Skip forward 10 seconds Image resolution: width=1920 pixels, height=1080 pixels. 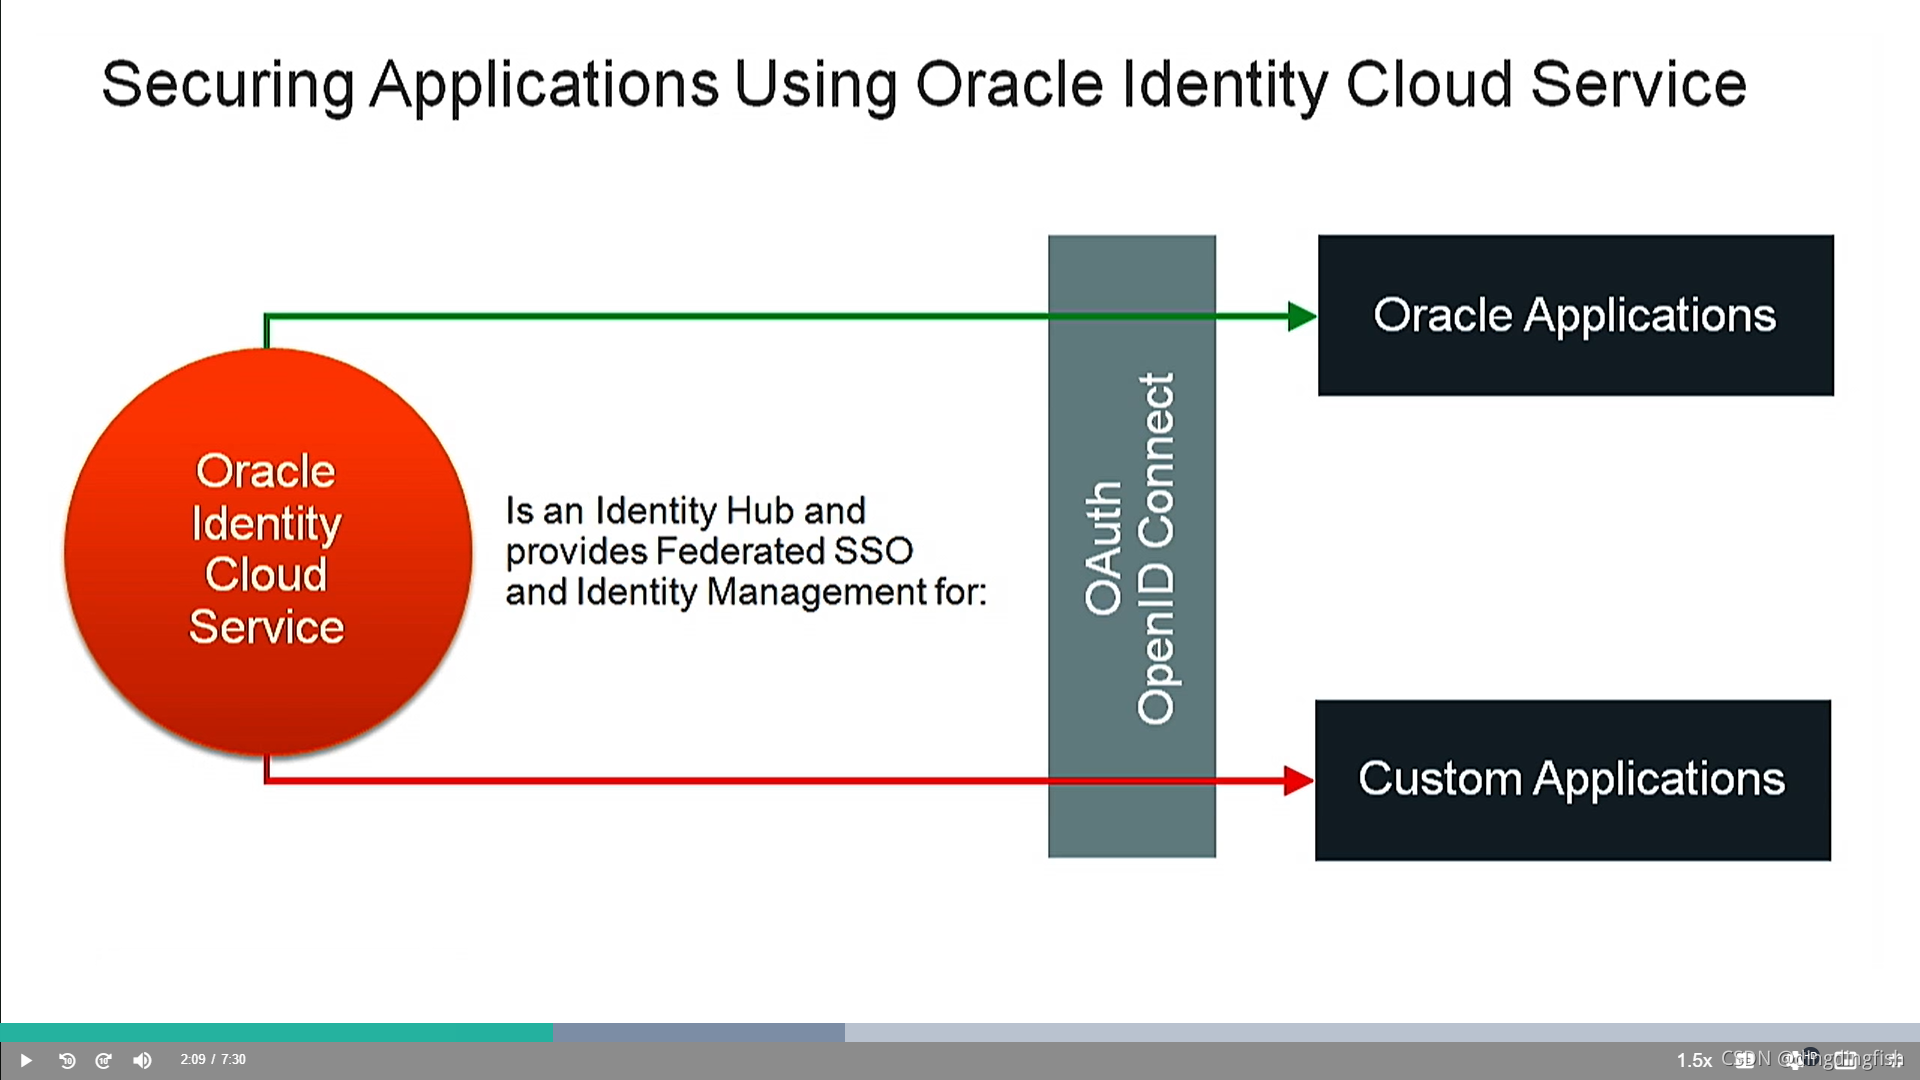click(x=103, y=1060)
